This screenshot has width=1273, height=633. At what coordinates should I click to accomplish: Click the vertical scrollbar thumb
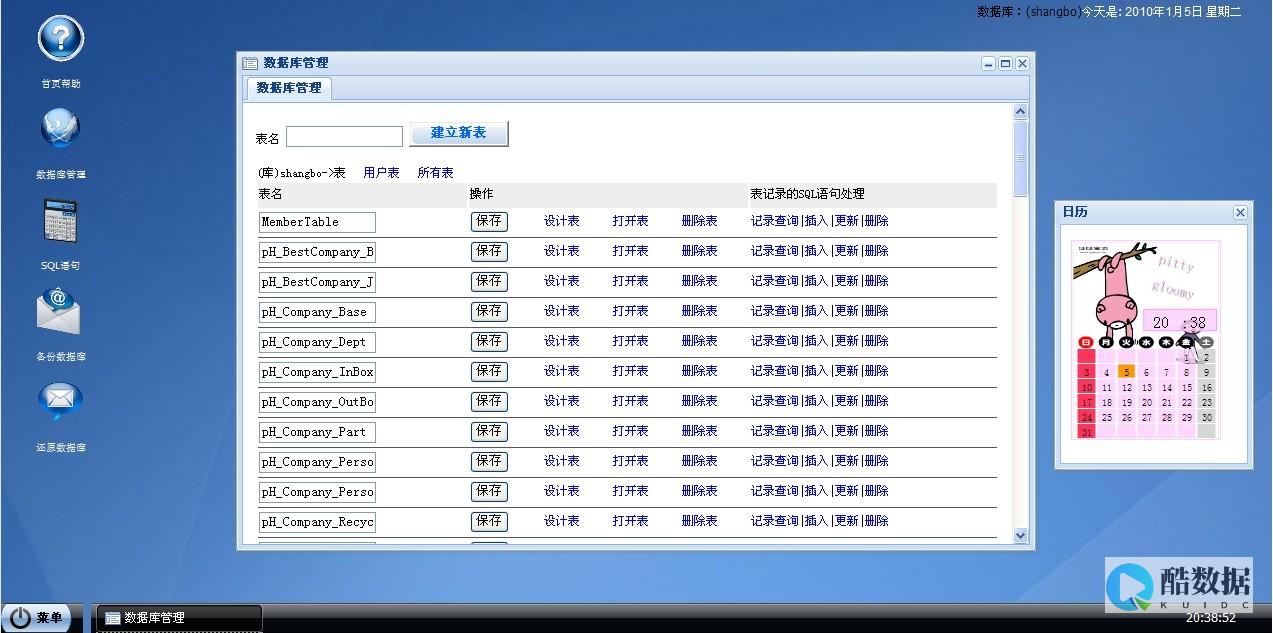[1021, 158]
